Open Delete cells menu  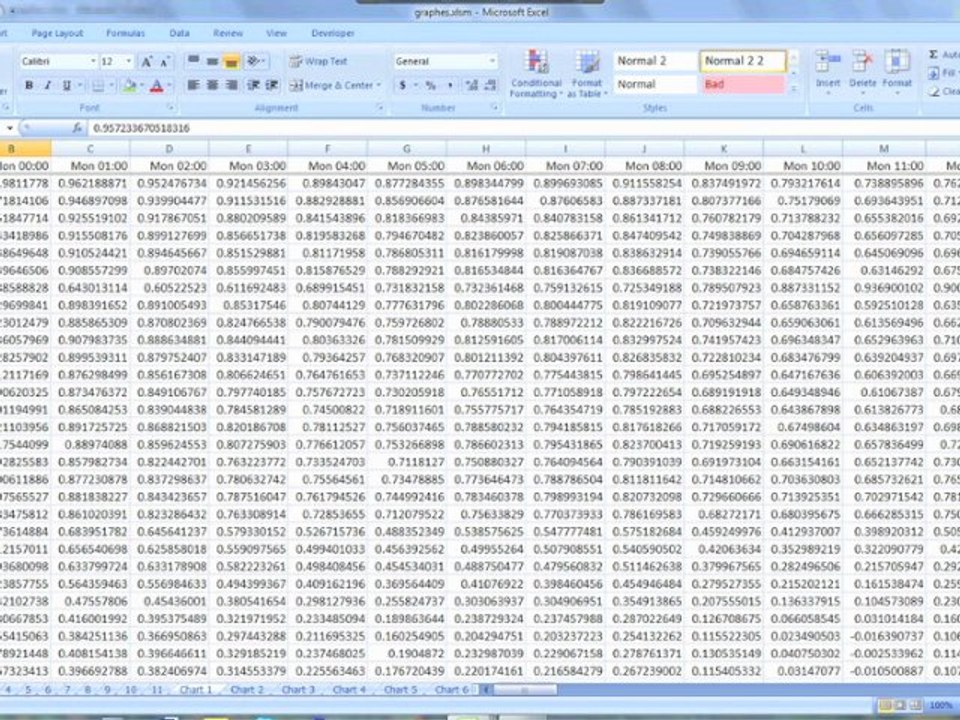pyautogui.click(x=863, y=72)
